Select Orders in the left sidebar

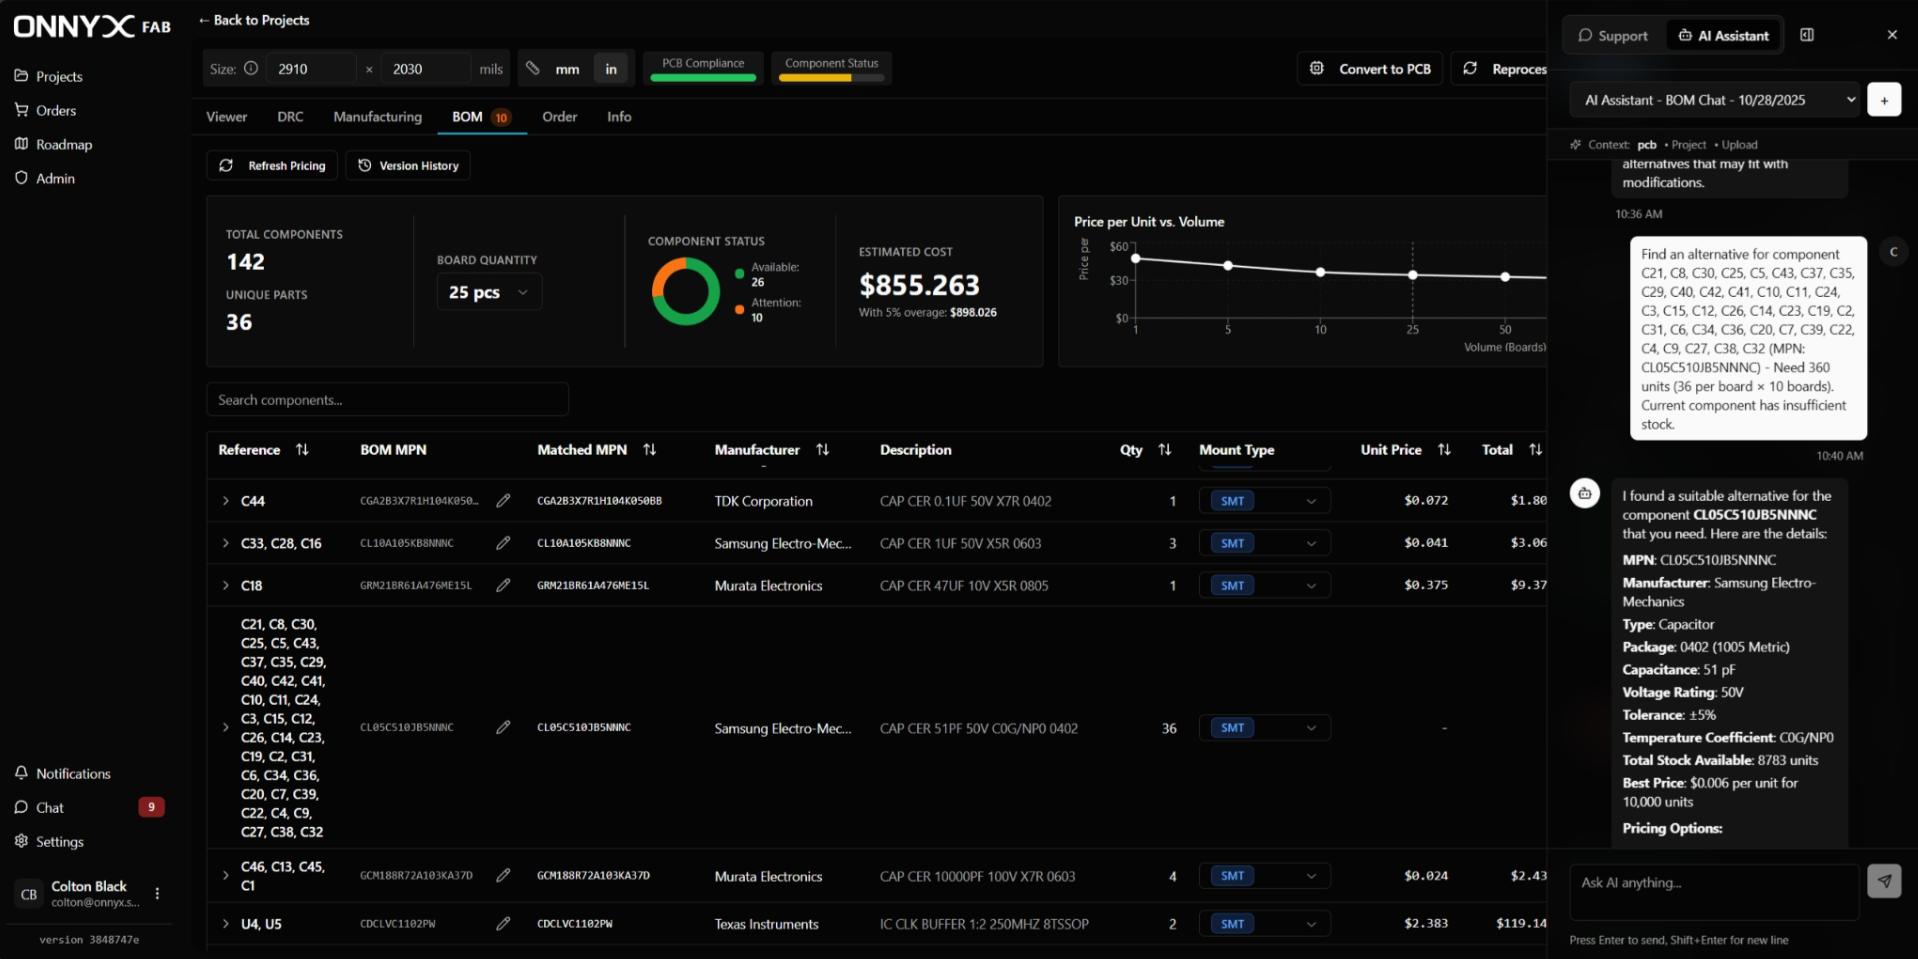[x=55, y=110]
